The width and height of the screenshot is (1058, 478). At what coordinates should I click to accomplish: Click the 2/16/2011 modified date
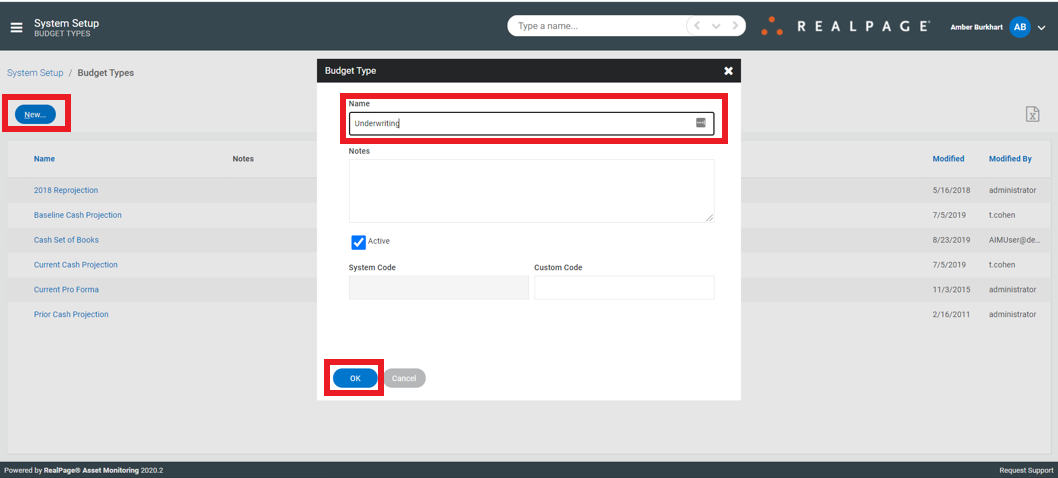pyautogui.click(x=951, y=314)
